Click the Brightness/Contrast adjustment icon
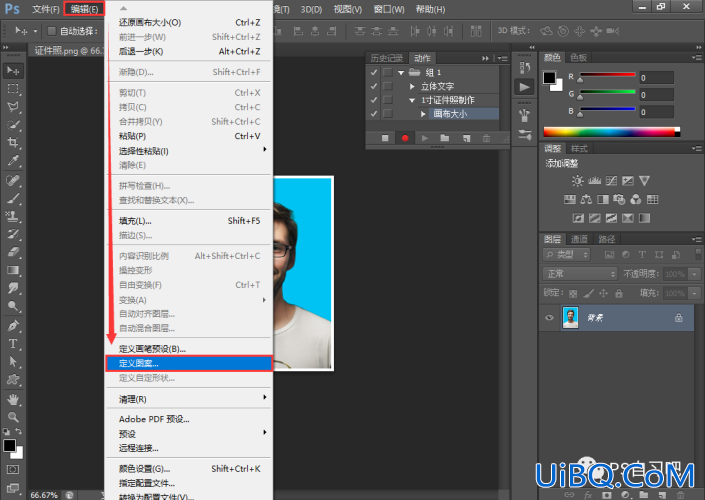Viewport: 705px width, 500px height. pyautogui.click(x=577, y=181)
